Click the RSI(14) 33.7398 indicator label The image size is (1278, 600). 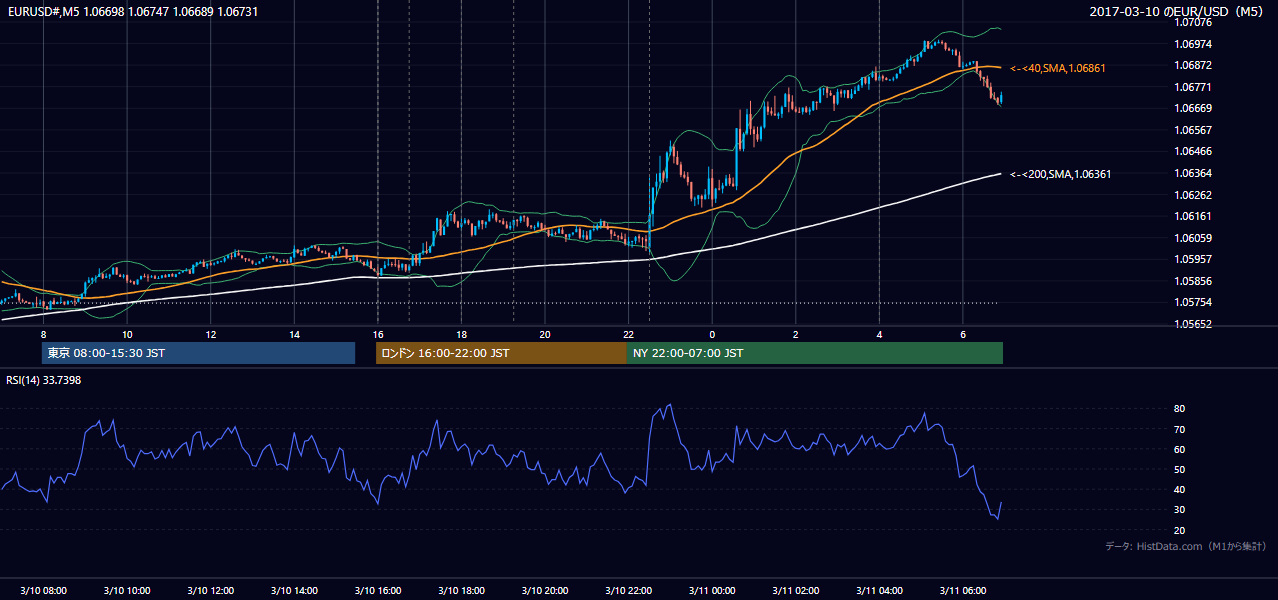click(x=44, y=380)
